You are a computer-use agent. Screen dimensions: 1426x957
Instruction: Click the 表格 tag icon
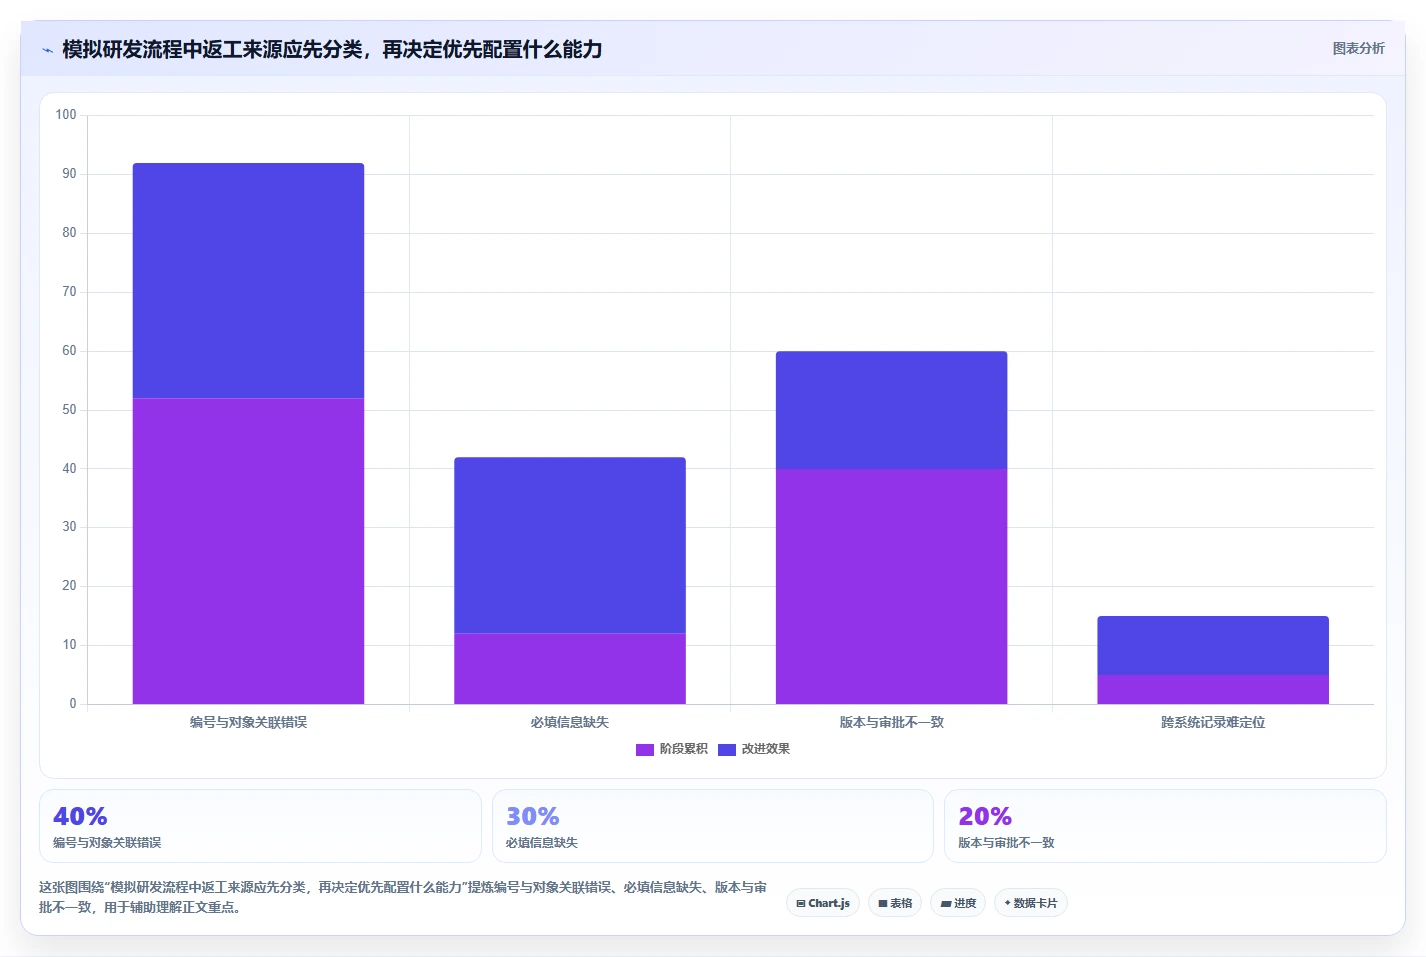882,903
